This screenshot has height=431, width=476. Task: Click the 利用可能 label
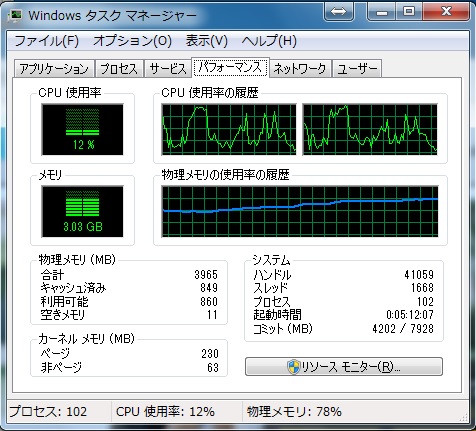click(x=64, y=302)
